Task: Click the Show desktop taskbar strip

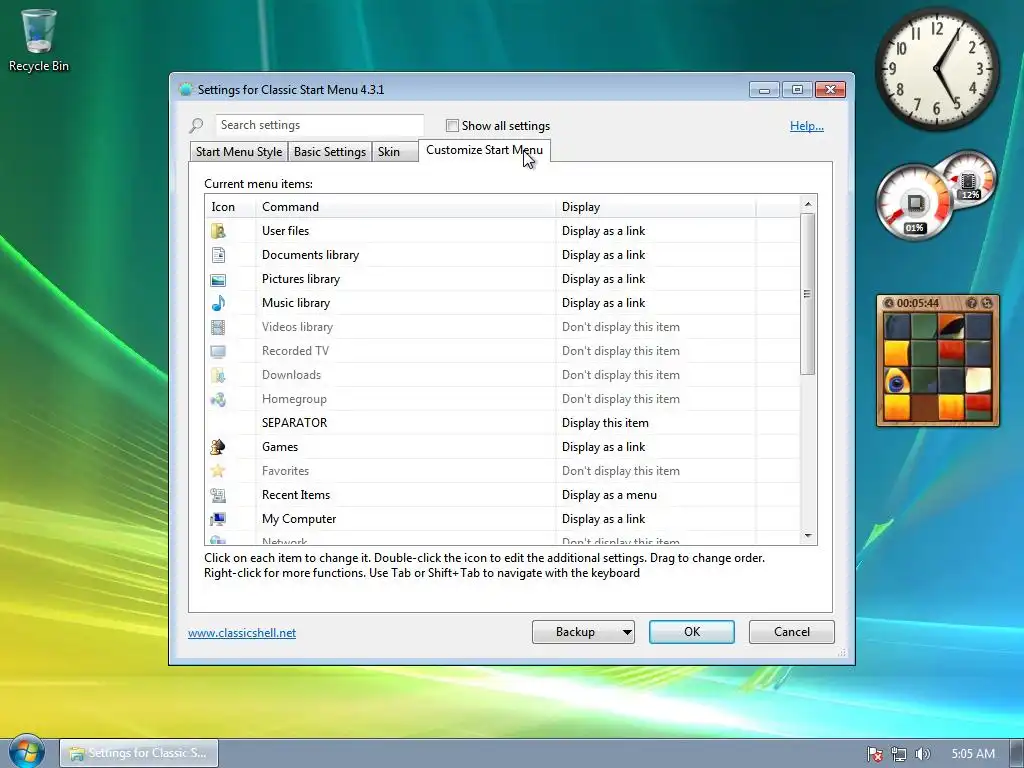Action: coord(1017,754)
